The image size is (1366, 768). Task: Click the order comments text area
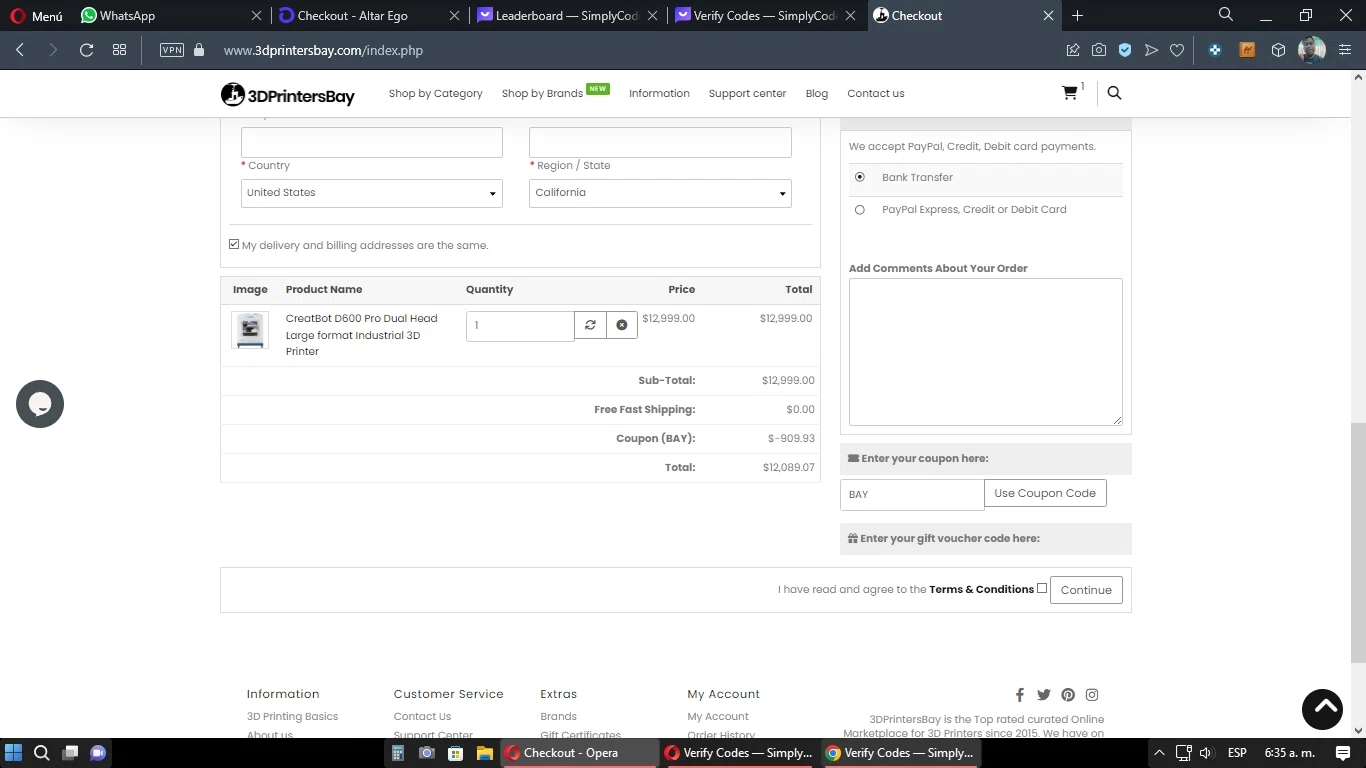click(985, 352)
